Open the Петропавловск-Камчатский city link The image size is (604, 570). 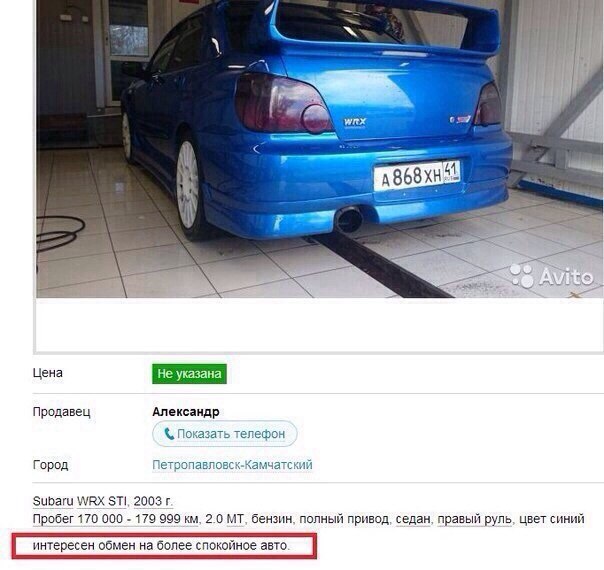232,465
